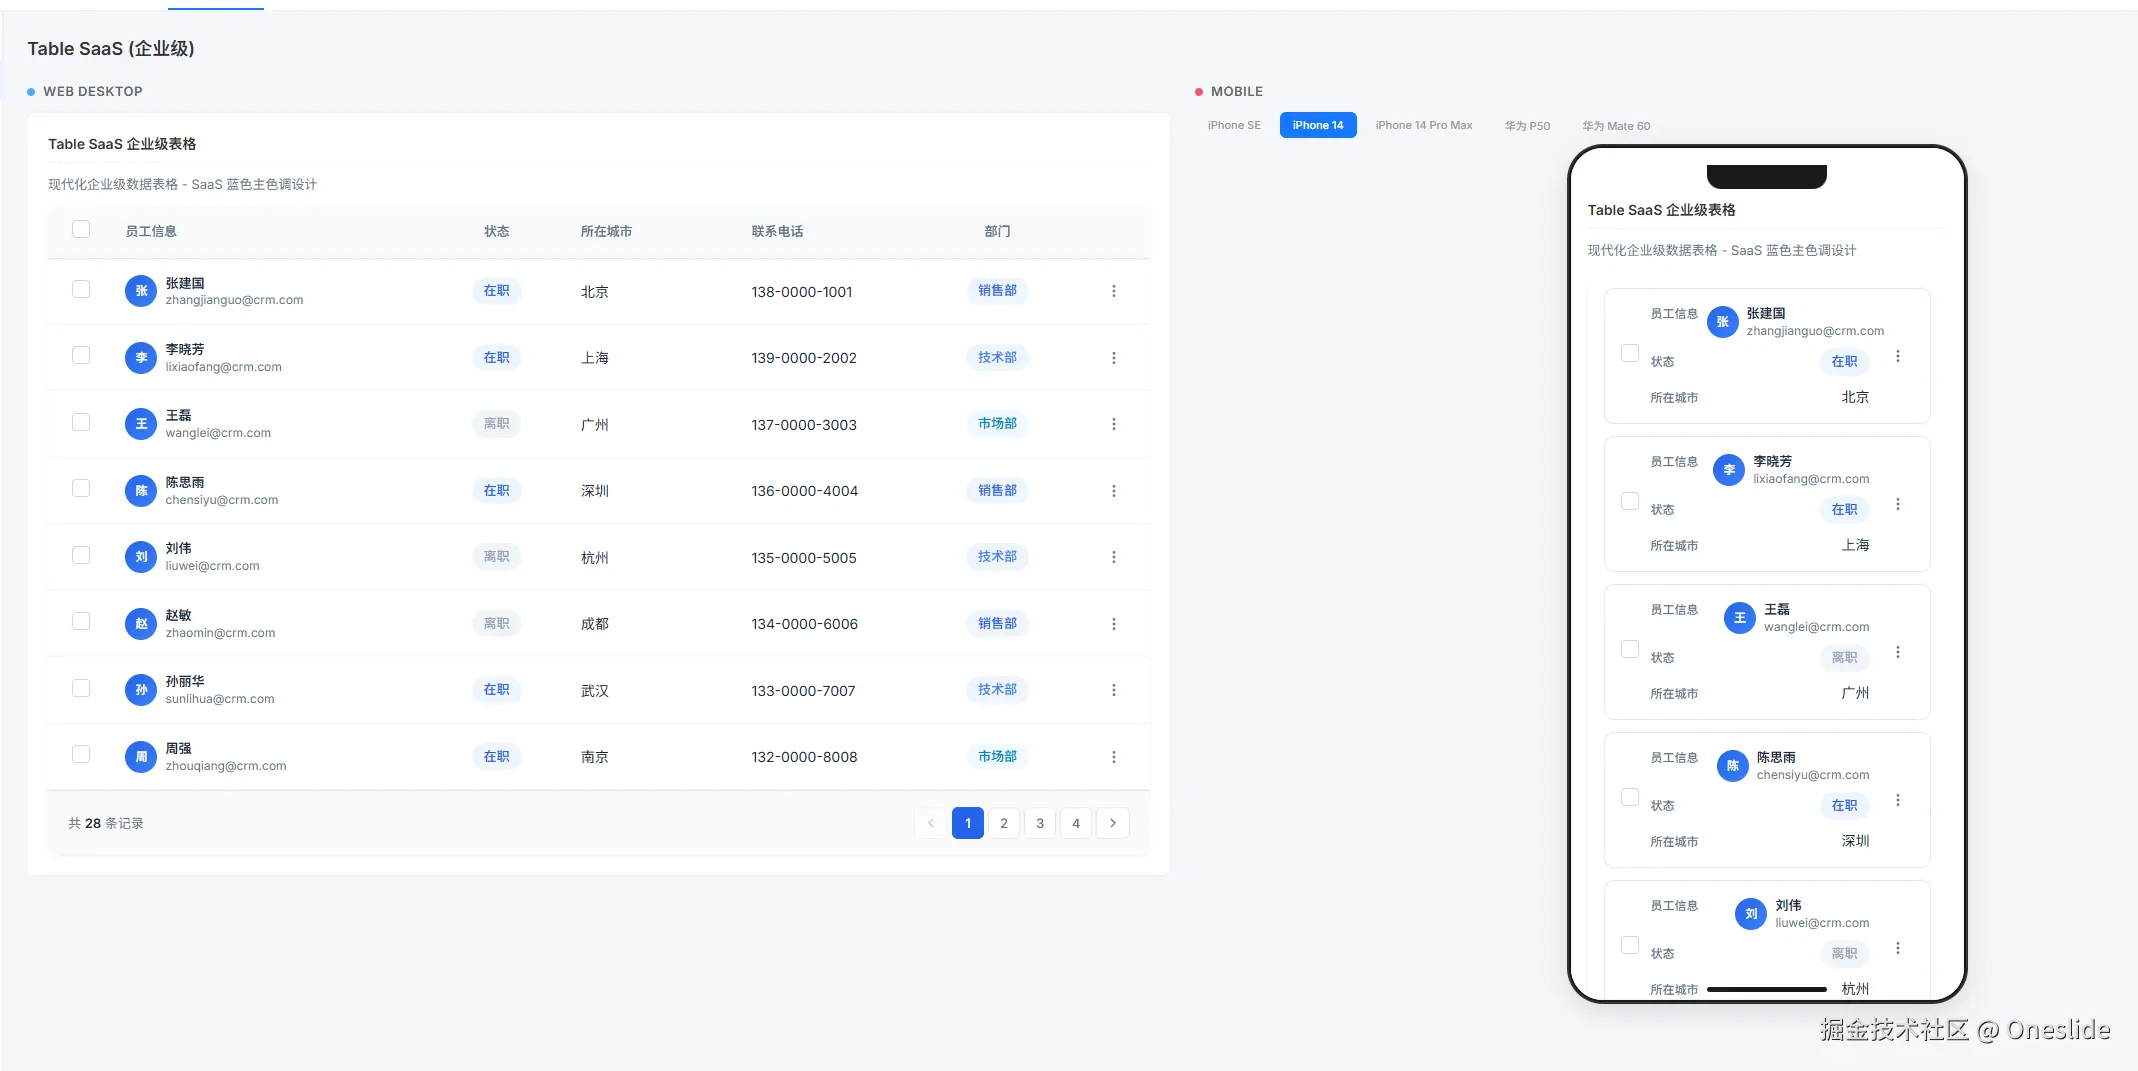The height and width of the screenshot is (1071, 2138).
Task: Click email sunlihua@crm.com
Action: 220,699
